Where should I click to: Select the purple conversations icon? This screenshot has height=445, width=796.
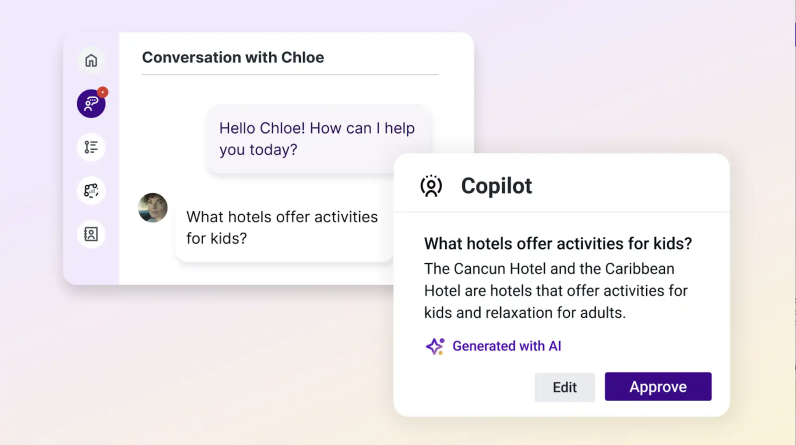pyautogui.click(x=91, y=104)
